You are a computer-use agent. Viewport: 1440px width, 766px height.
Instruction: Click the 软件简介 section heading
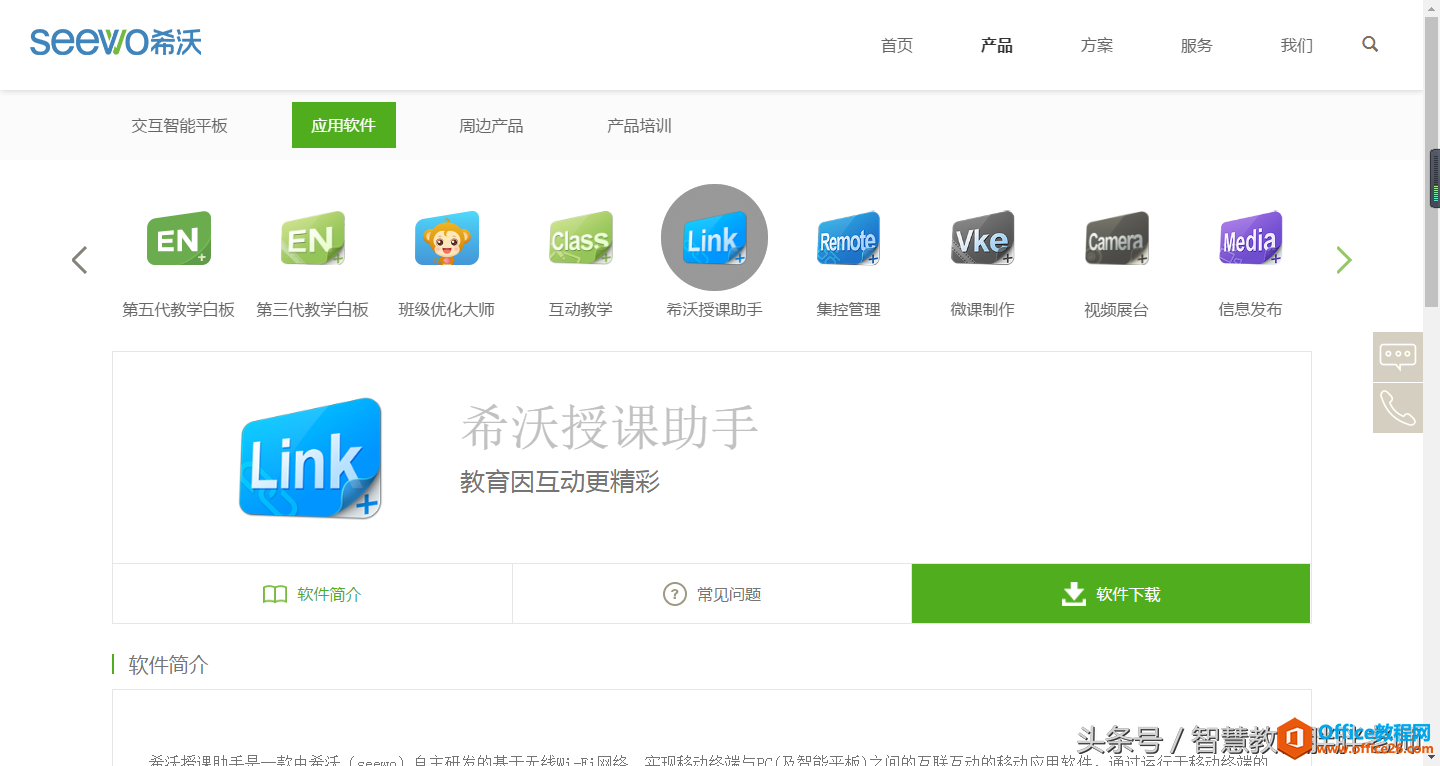(x=169, y=665)
